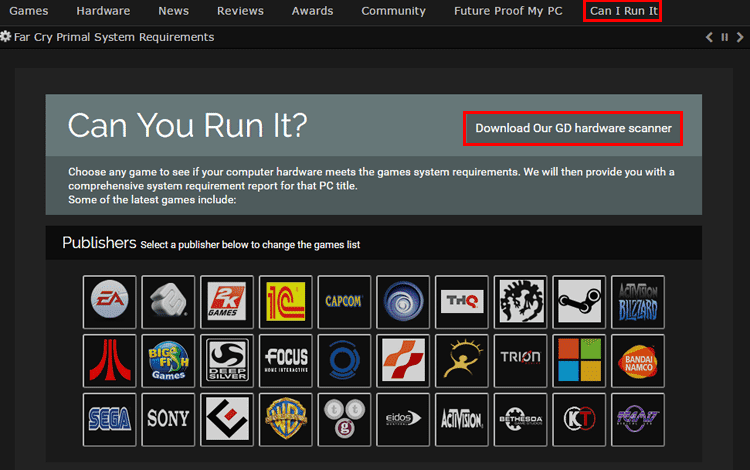Click the gear icon beside Far Cry Primal
This screenshot has width=750, height=470.
pyautogui.click(x=5, y=36)
